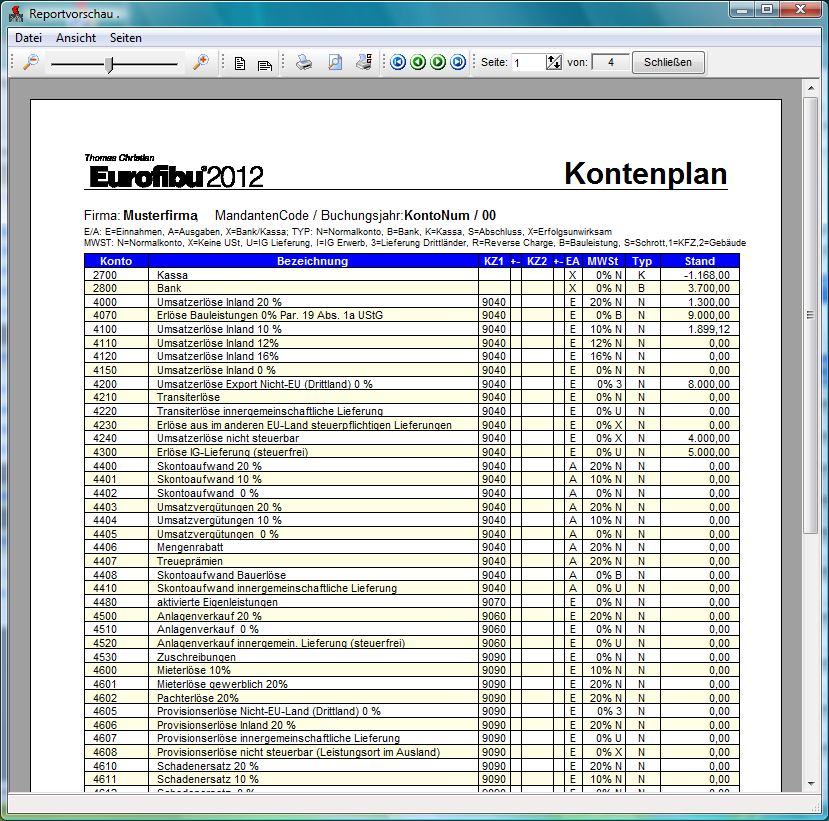Click the scroll down arrow of the preview
The width and height of the screenshot is (829, 821).
pos(810,784)
